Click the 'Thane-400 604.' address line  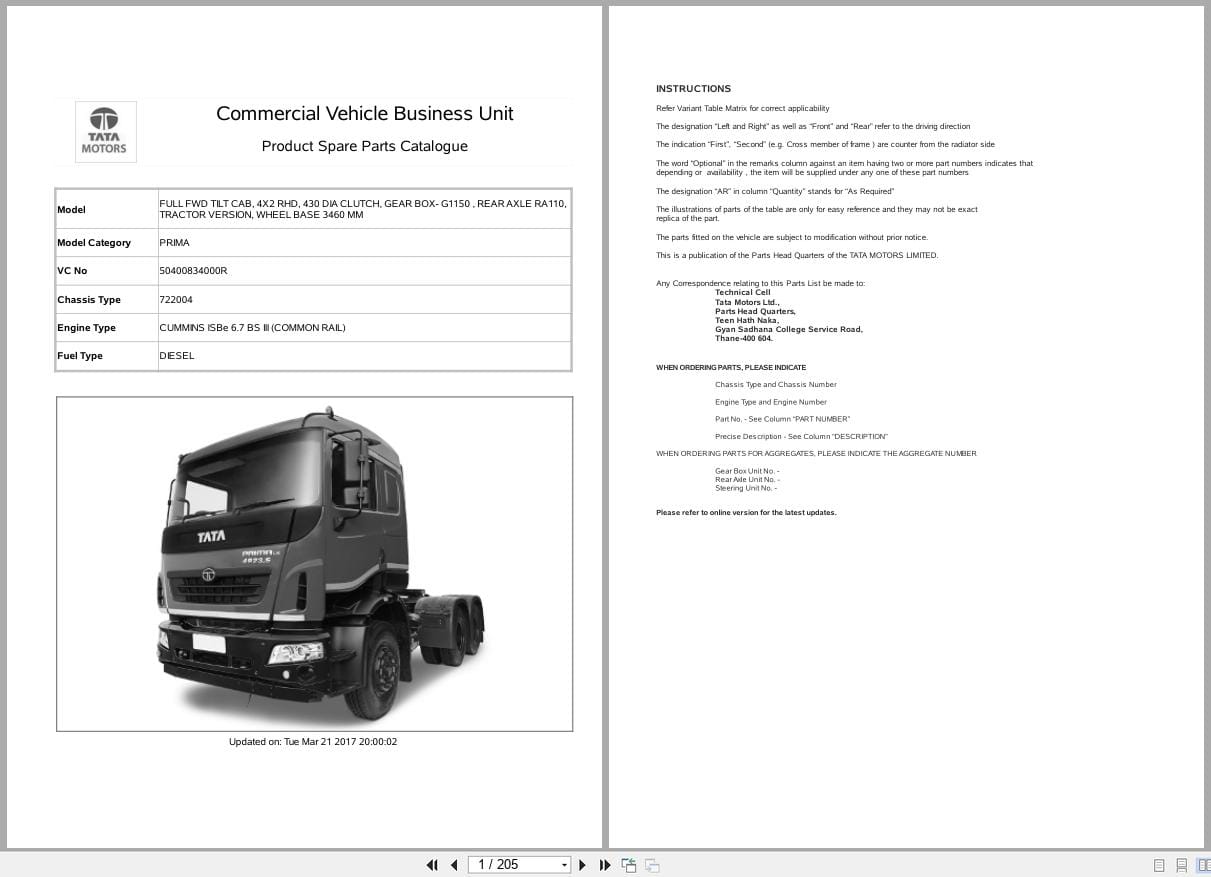tap(743, 338)
